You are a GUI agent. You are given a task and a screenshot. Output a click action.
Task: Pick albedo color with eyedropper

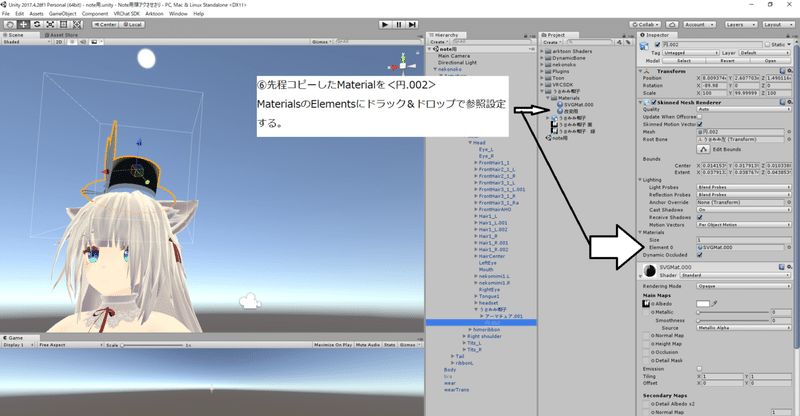(x=715, y=304)
